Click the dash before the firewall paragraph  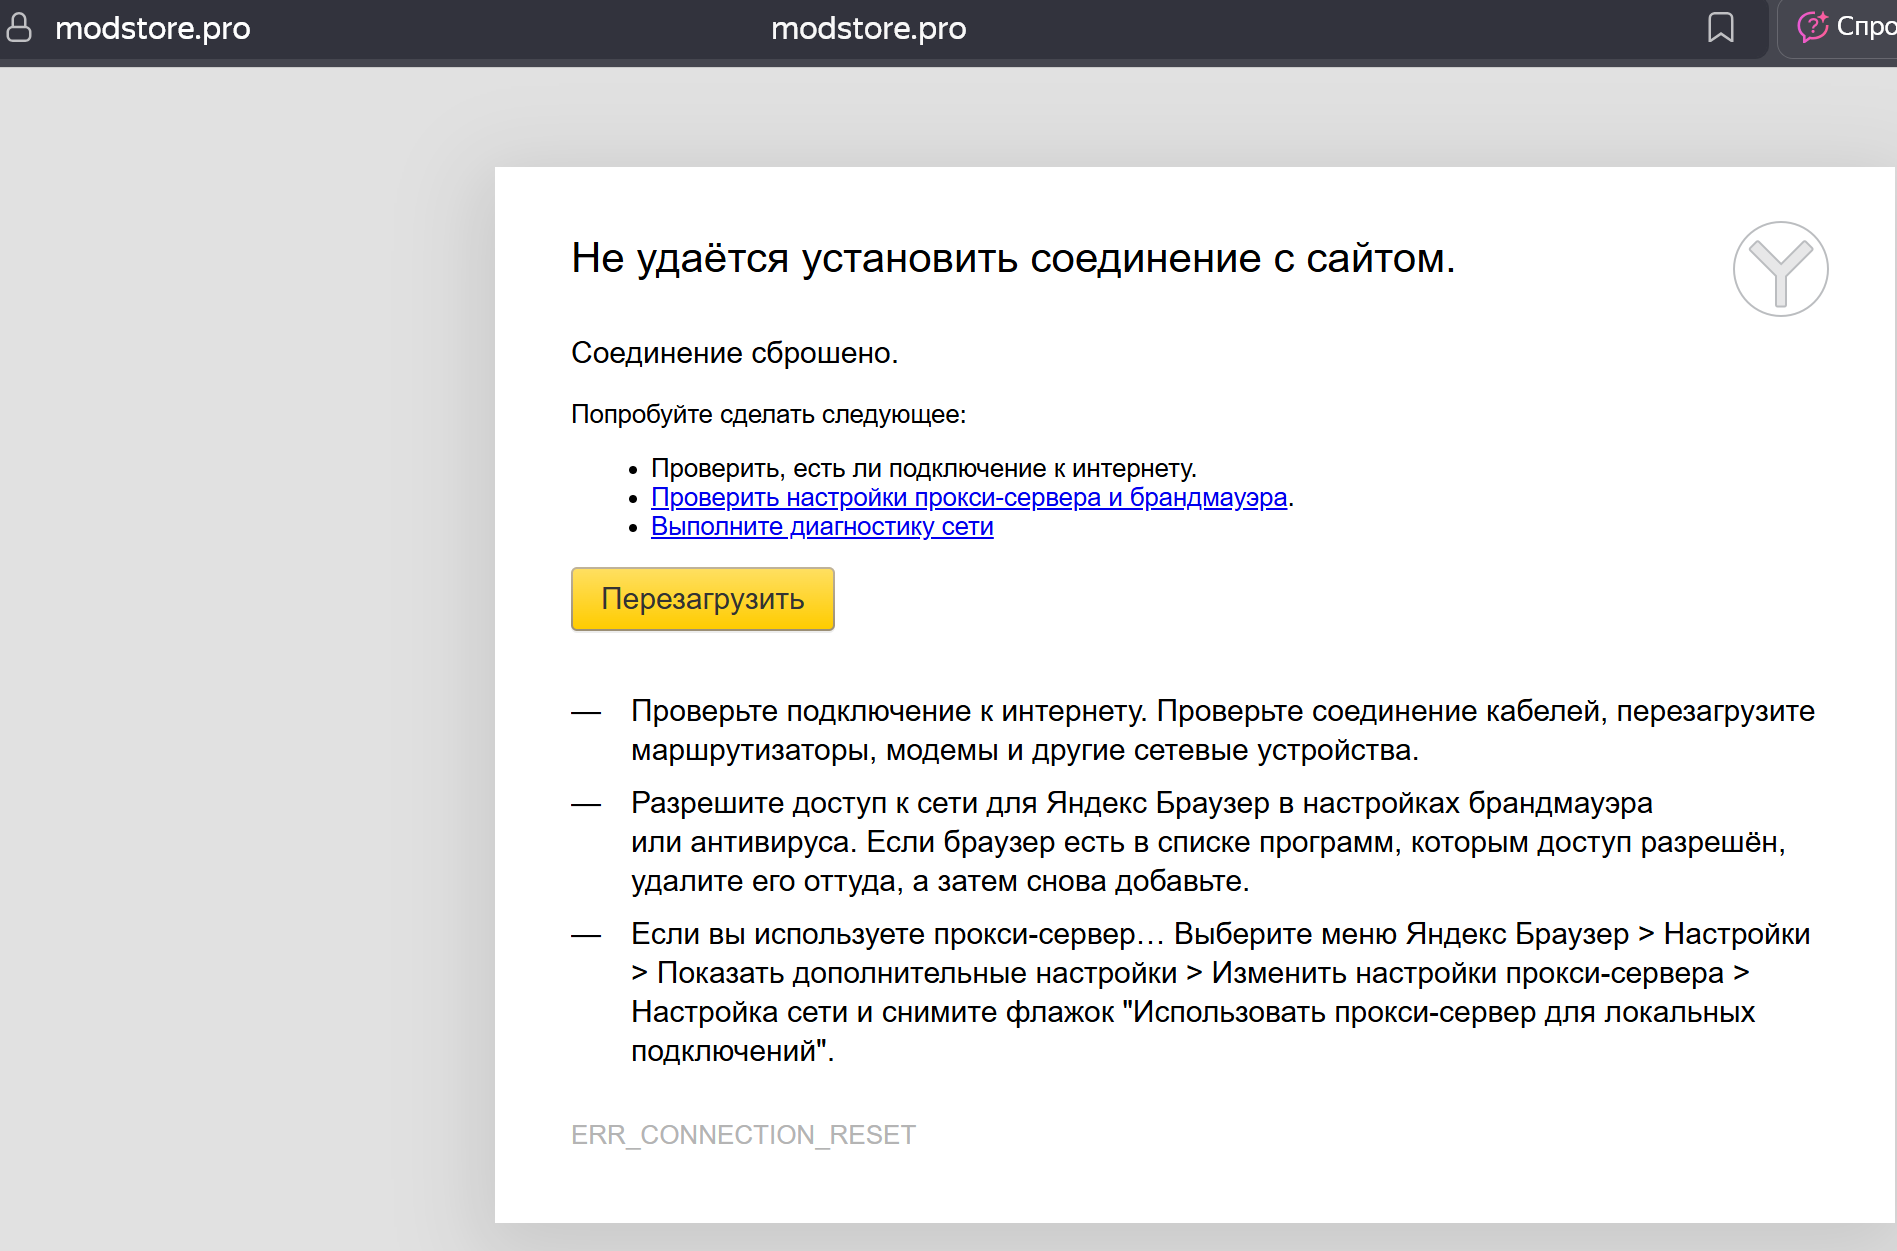coord(586,804)
